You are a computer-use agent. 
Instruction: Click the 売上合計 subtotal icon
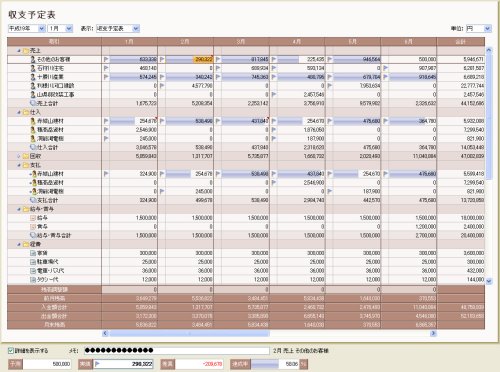[x=33, y=103]
